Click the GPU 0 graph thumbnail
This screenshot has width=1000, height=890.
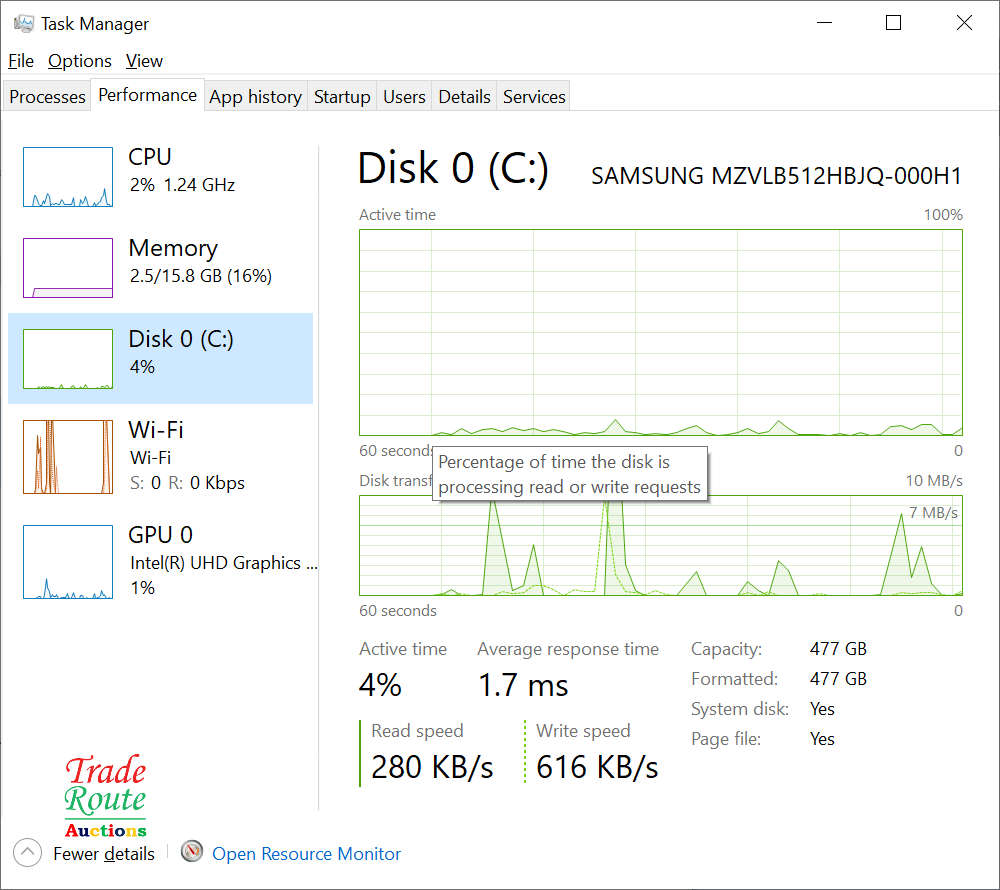tap(68, 562)
